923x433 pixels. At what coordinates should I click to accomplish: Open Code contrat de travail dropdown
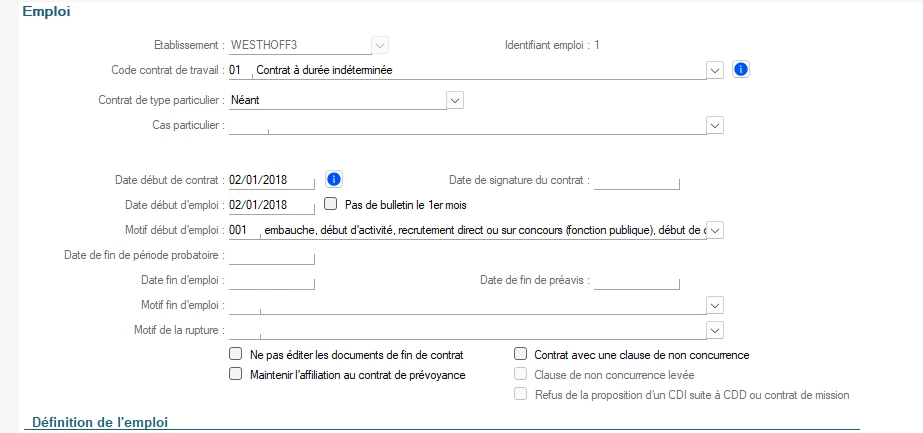(714, 70)
